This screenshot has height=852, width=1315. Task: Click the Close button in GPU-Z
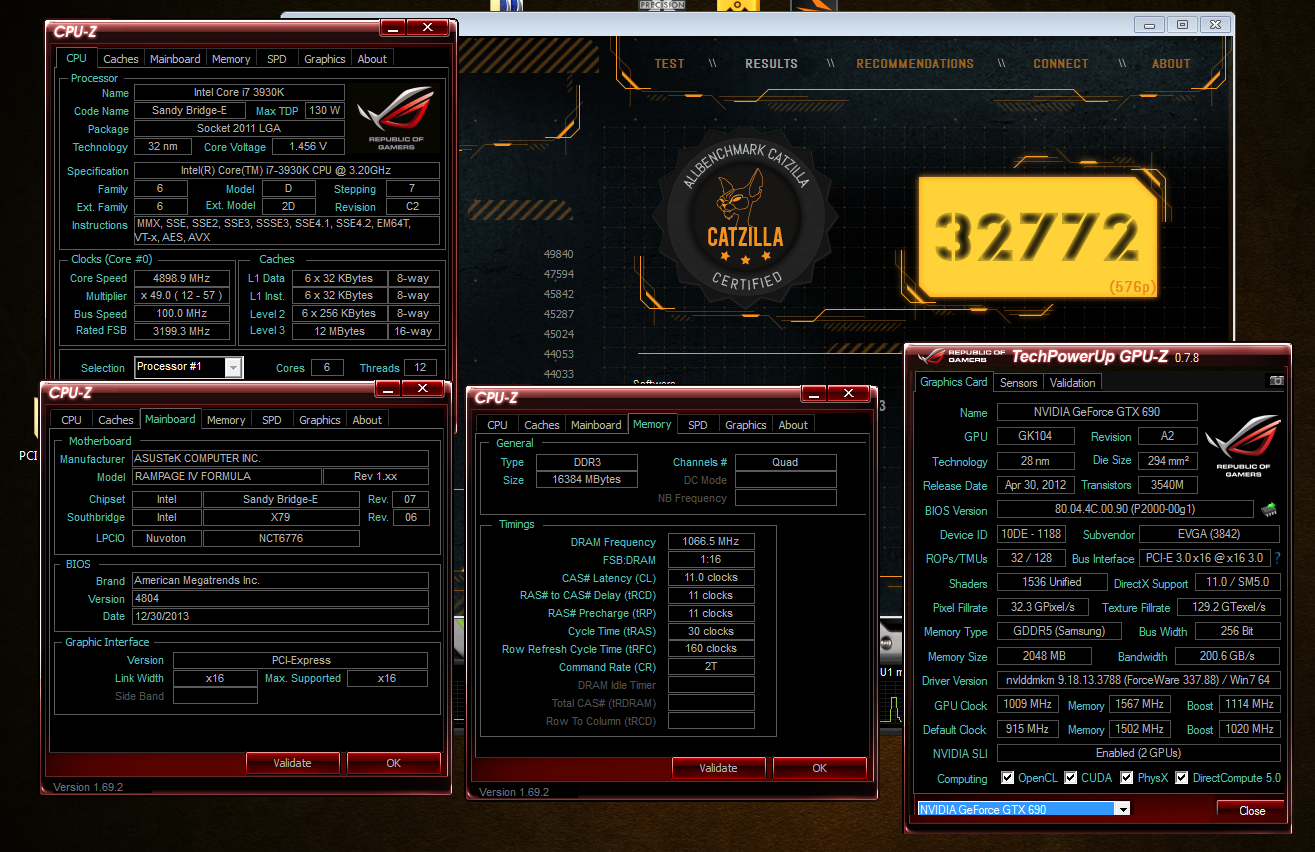click(1252, 811)
